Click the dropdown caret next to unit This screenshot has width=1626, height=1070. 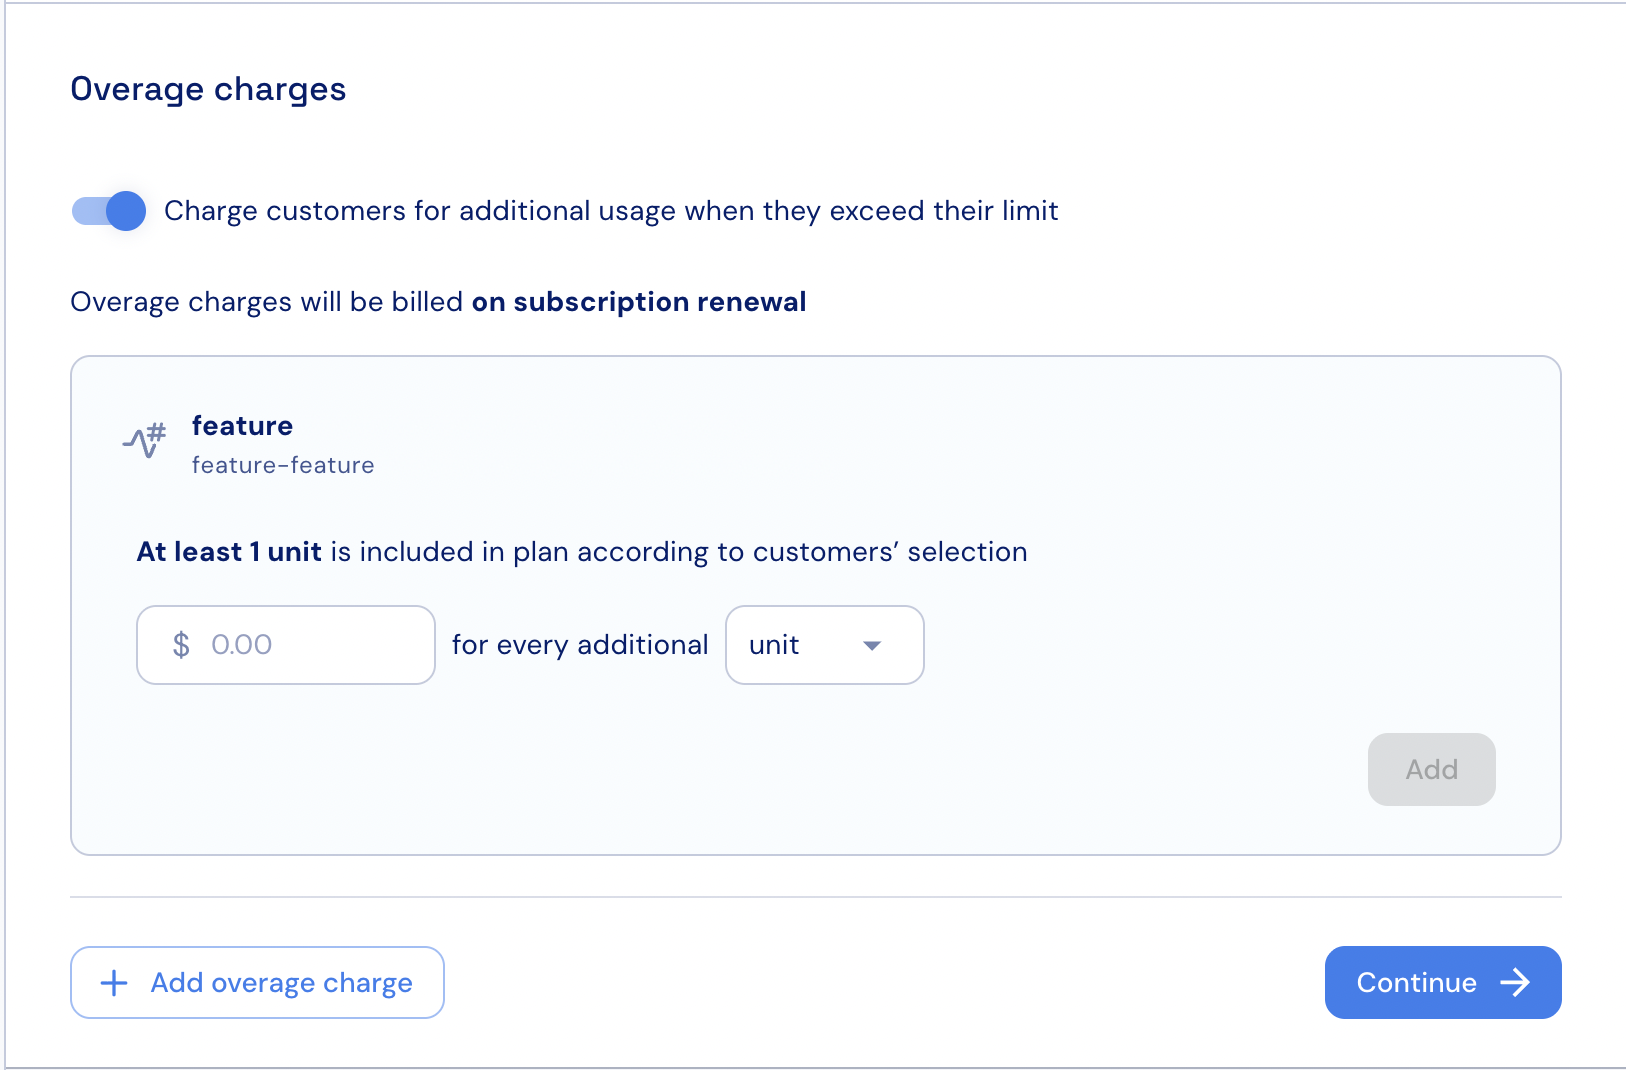pyautogui.click(x=872, y=646)
